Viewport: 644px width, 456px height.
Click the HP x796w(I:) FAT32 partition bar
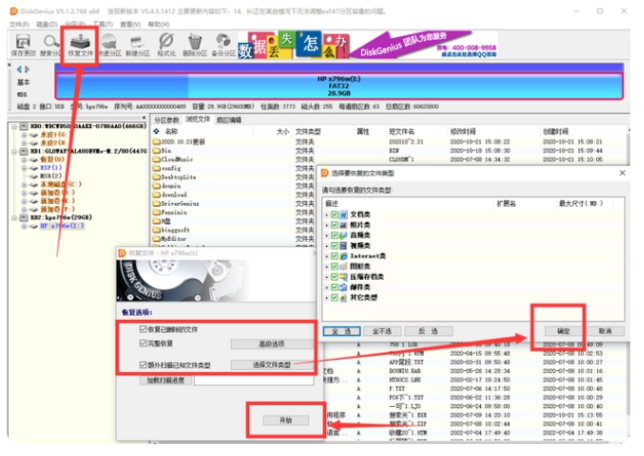(339, 86)
